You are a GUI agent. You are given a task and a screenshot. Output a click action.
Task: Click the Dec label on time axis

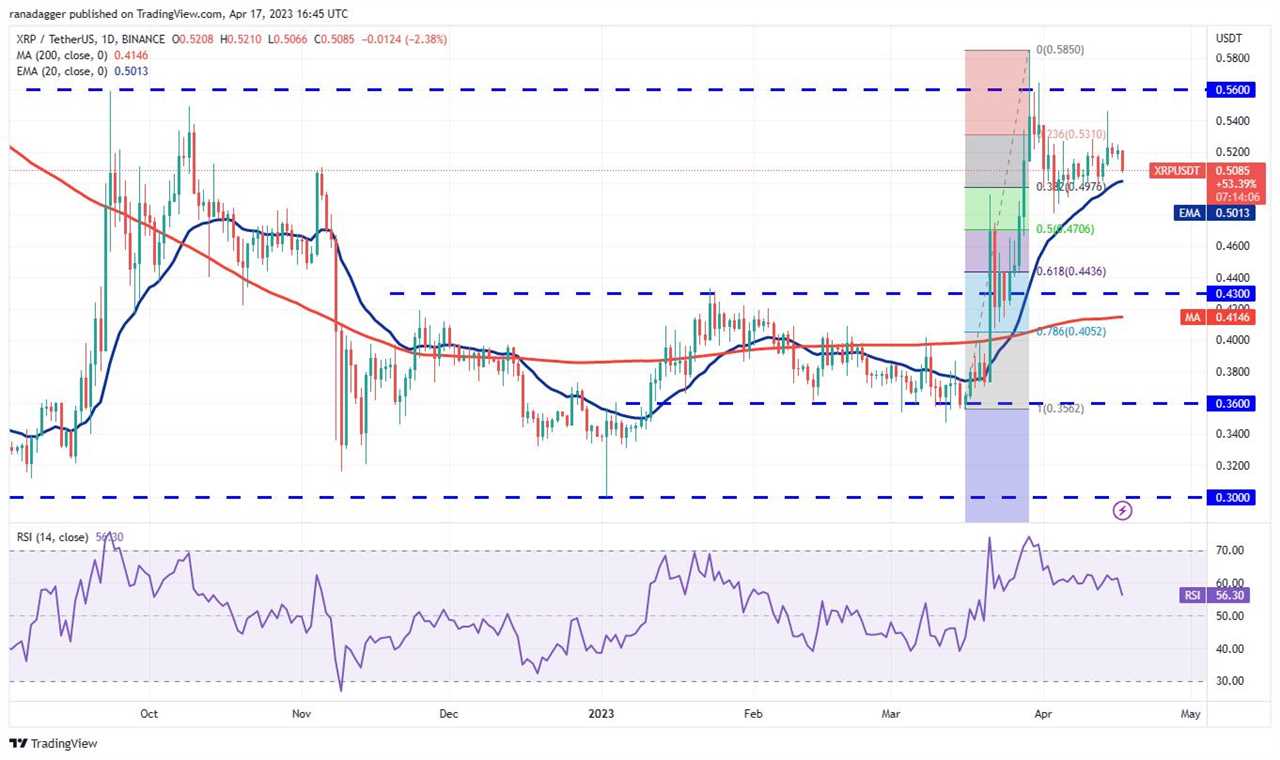[x=448, y=714]
